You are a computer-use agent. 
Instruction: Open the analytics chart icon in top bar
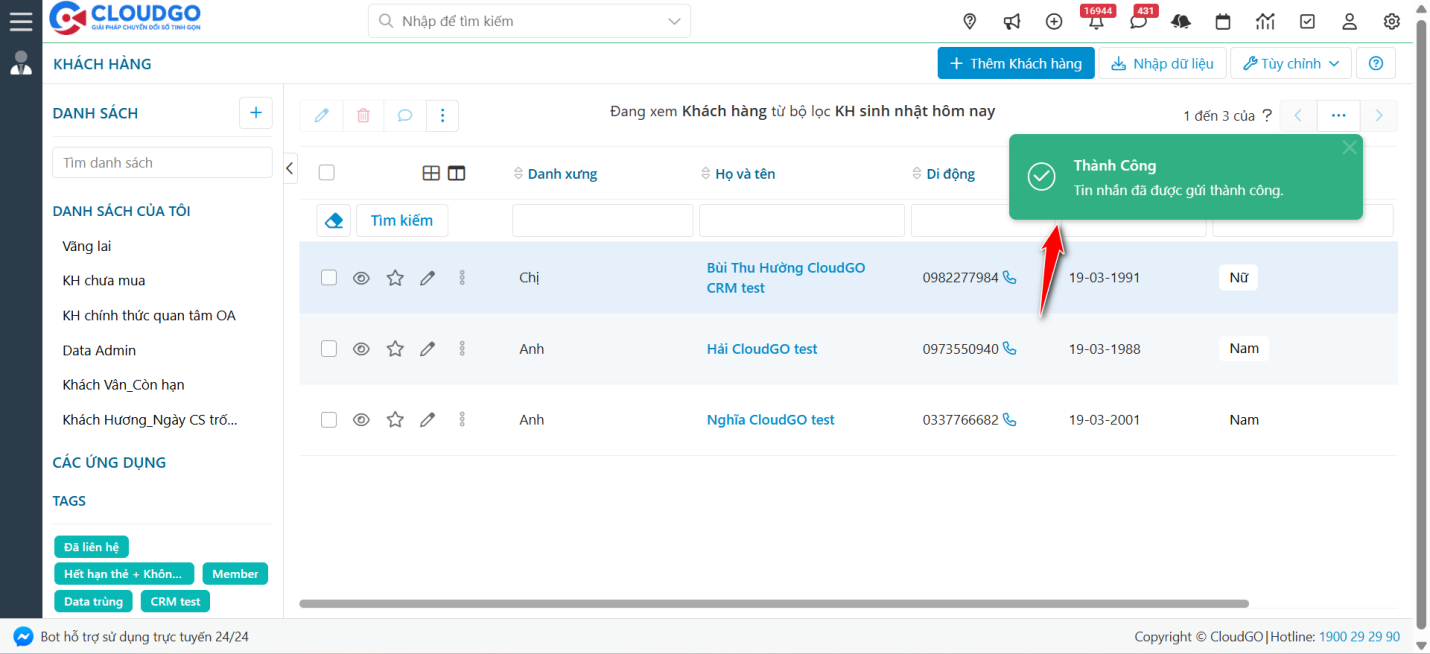(1264, 20)
